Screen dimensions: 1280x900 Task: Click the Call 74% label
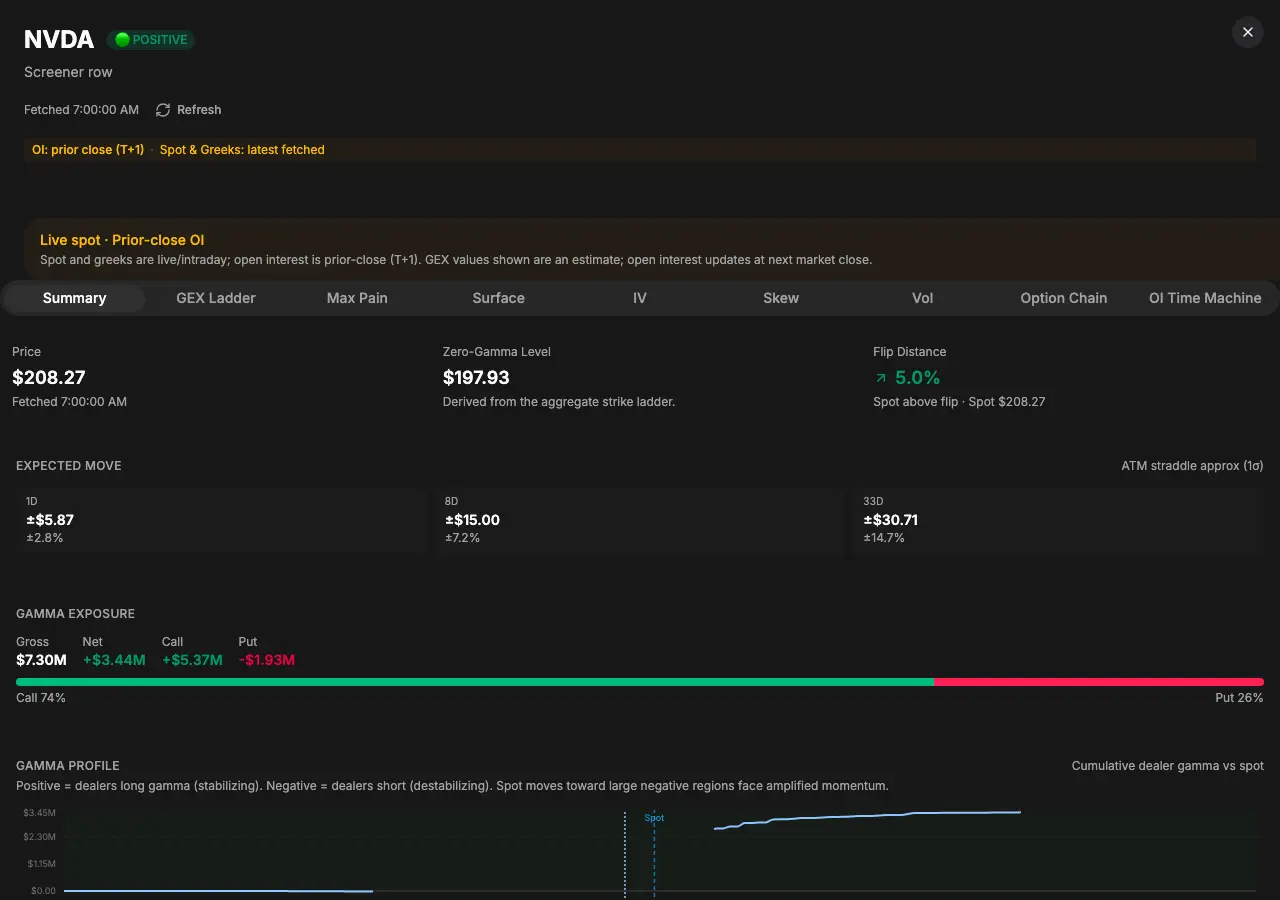(41, 698)
